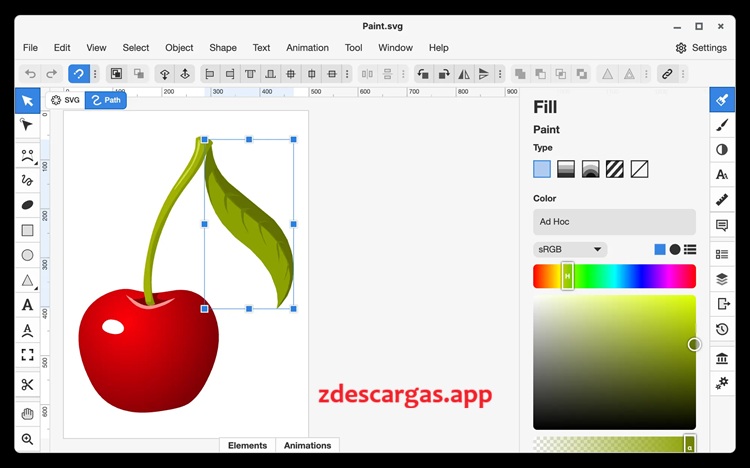The width and height of the screenshot is (750, 468).
Task: Click the Redo arrow in toolbar
Action: pyautogui.click(x=51, y=74)
